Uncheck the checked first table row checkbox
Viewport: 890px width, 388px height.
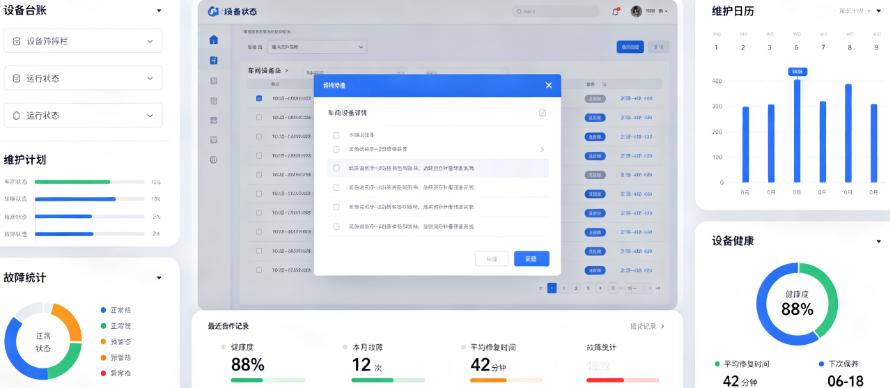click(x=259, y=98)
